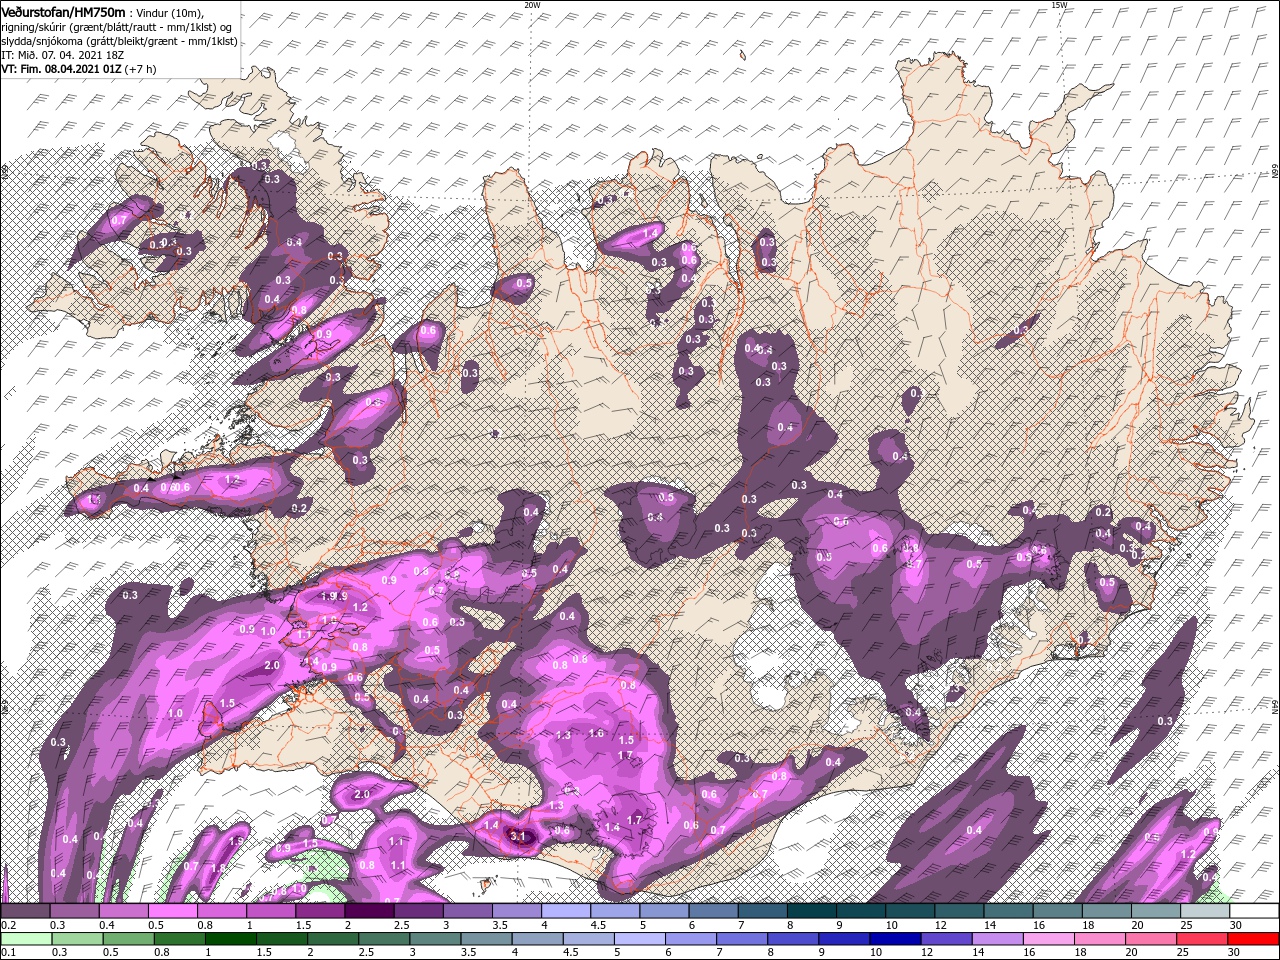Screen dimensions: 1280x960
Task: Click the 25–30 pale grey upper legend swatch
Action: [x=1206, y=911]
